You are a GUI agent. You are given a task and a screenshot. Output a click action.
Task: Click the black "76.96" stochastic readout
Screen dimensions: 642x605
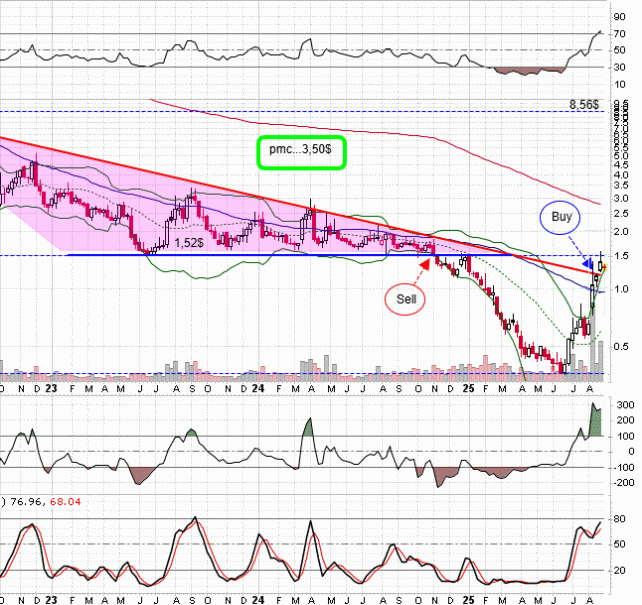coord(27,501)
